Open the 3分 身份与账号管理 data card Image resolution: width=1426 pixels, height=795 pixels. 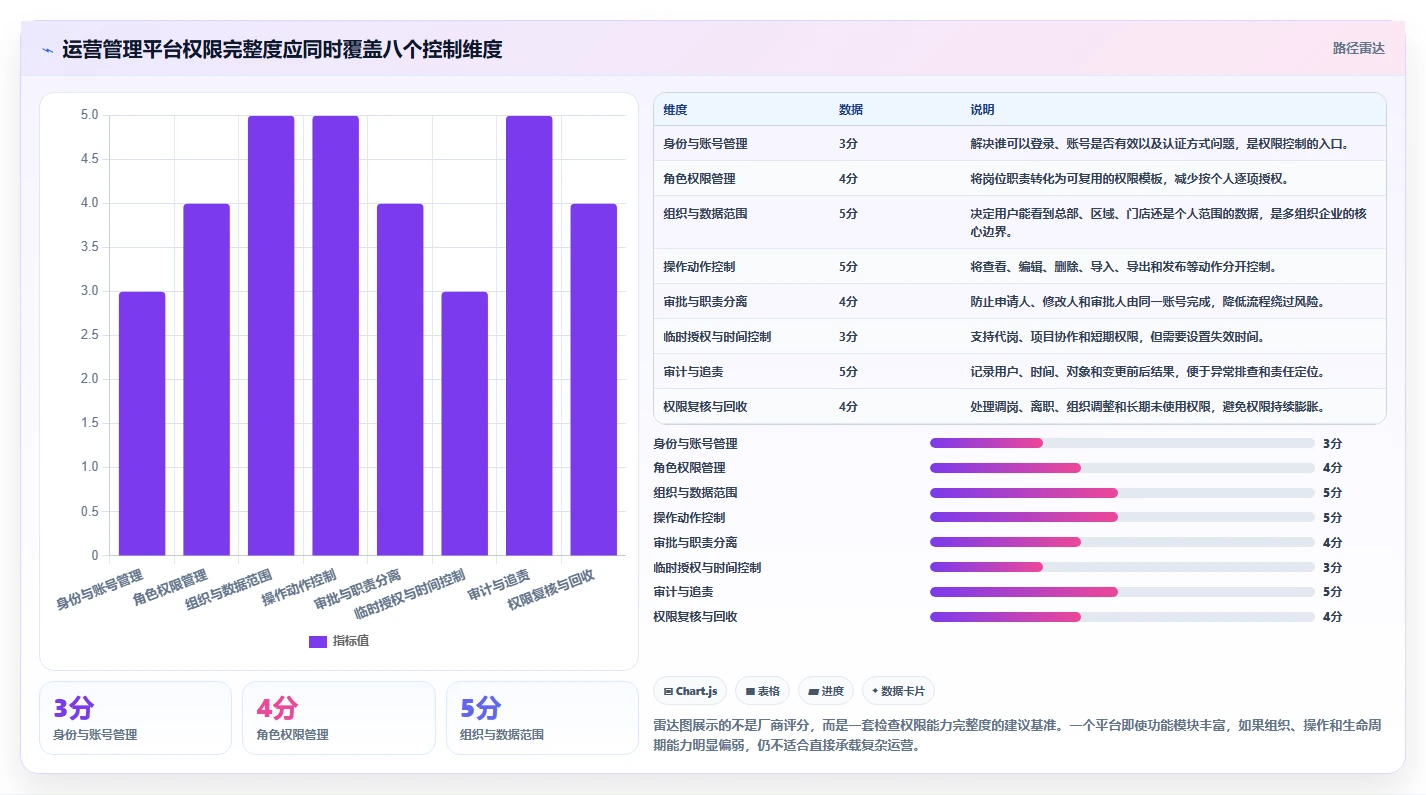[135, 718]
